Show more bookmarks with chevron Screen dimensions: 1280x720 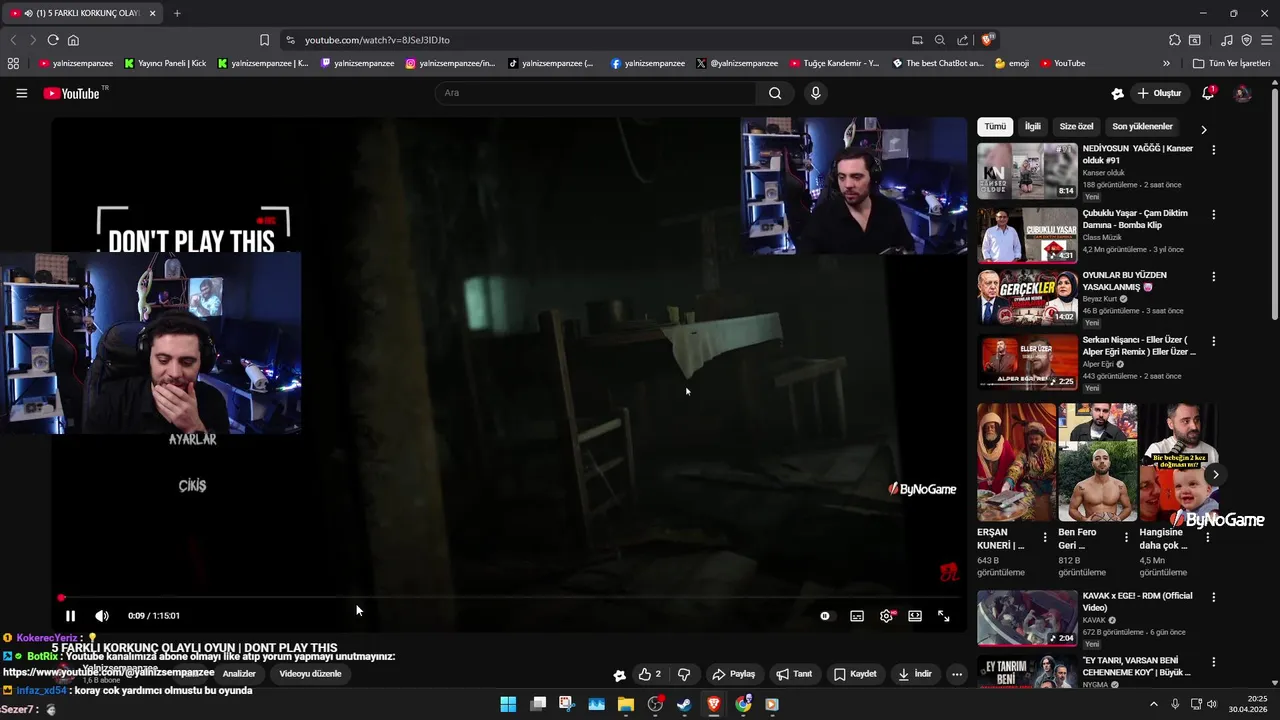click(1166, 63)
